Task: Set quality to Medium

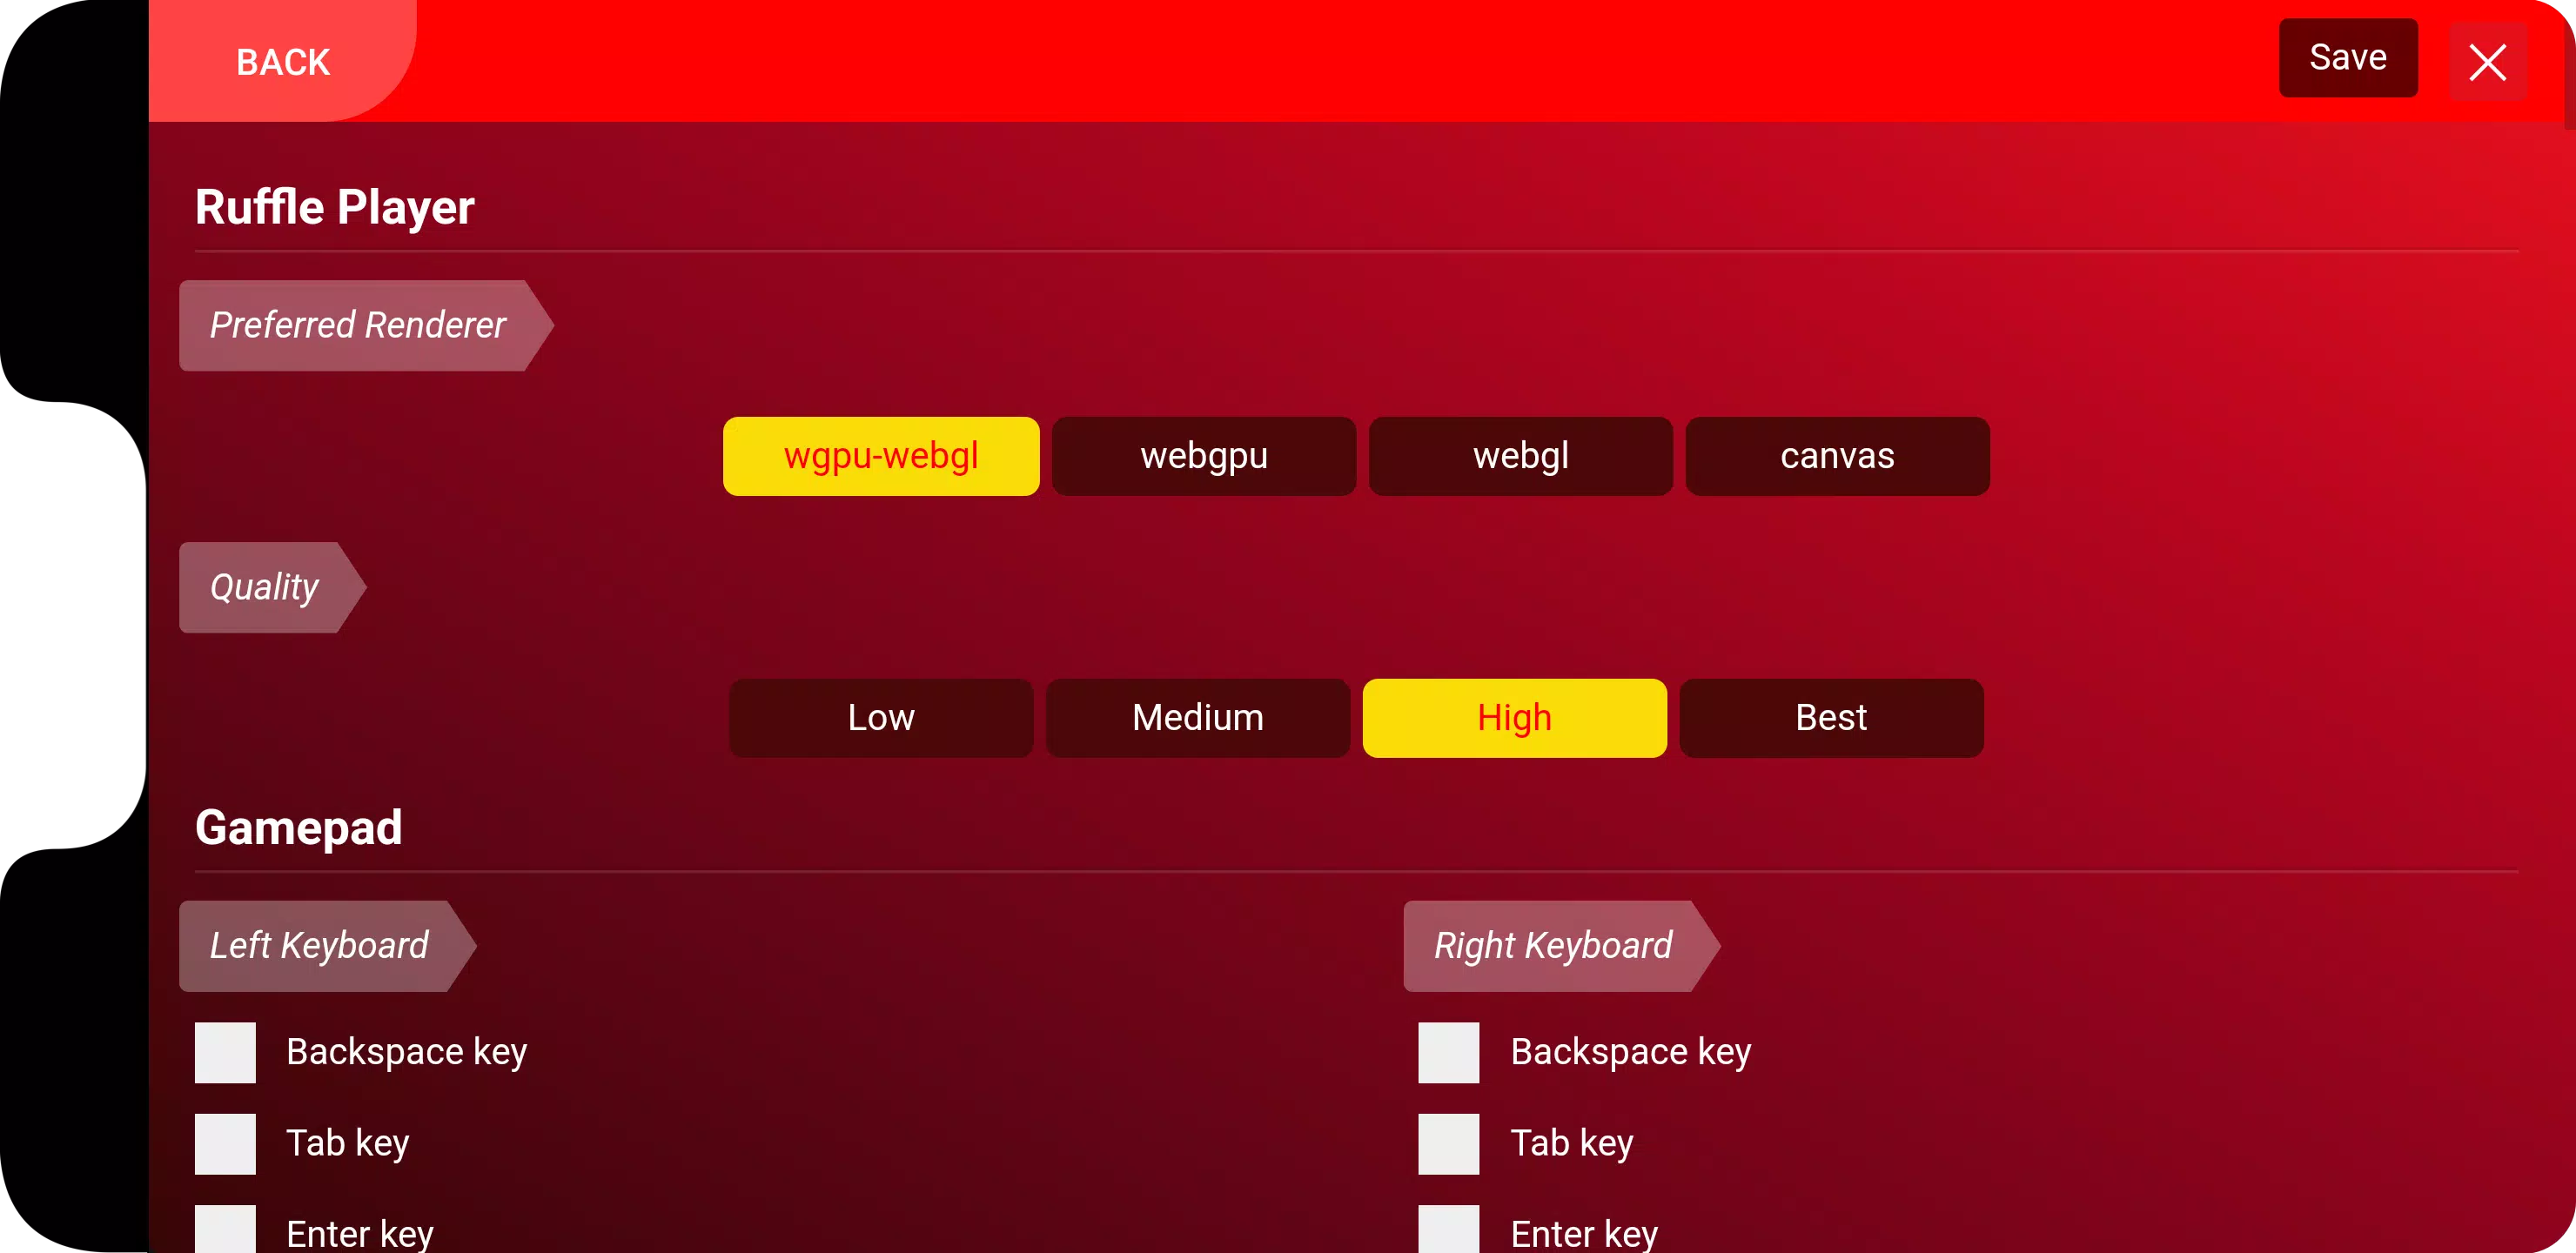Action: [1197, 718]
